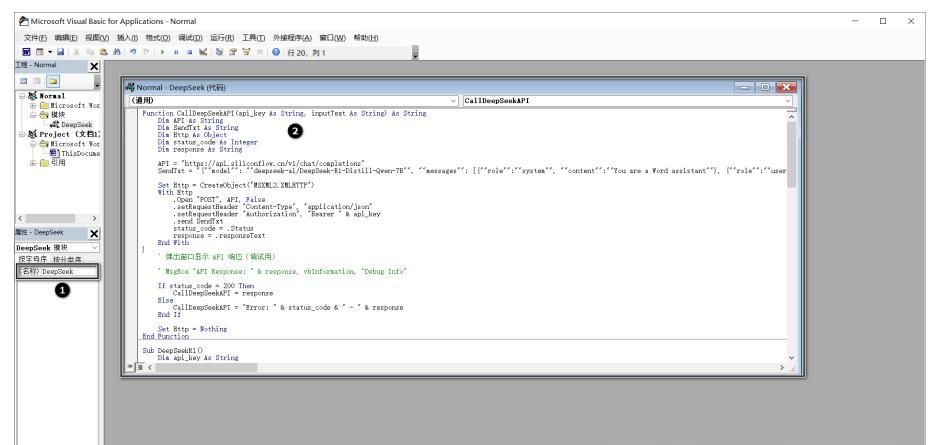Open the 格式(O) menu
Viewport: 942px width, 445px height.
pyautogui.click(x=157, y=37)
